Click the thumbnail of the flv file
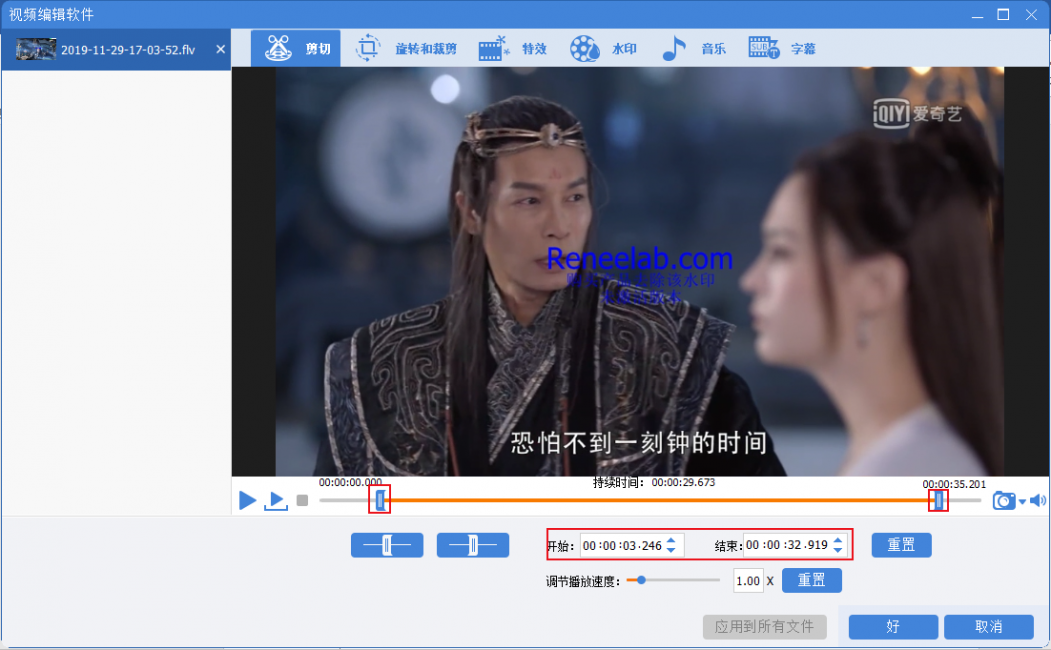The image size is (1051, 650). coord(36,50)
